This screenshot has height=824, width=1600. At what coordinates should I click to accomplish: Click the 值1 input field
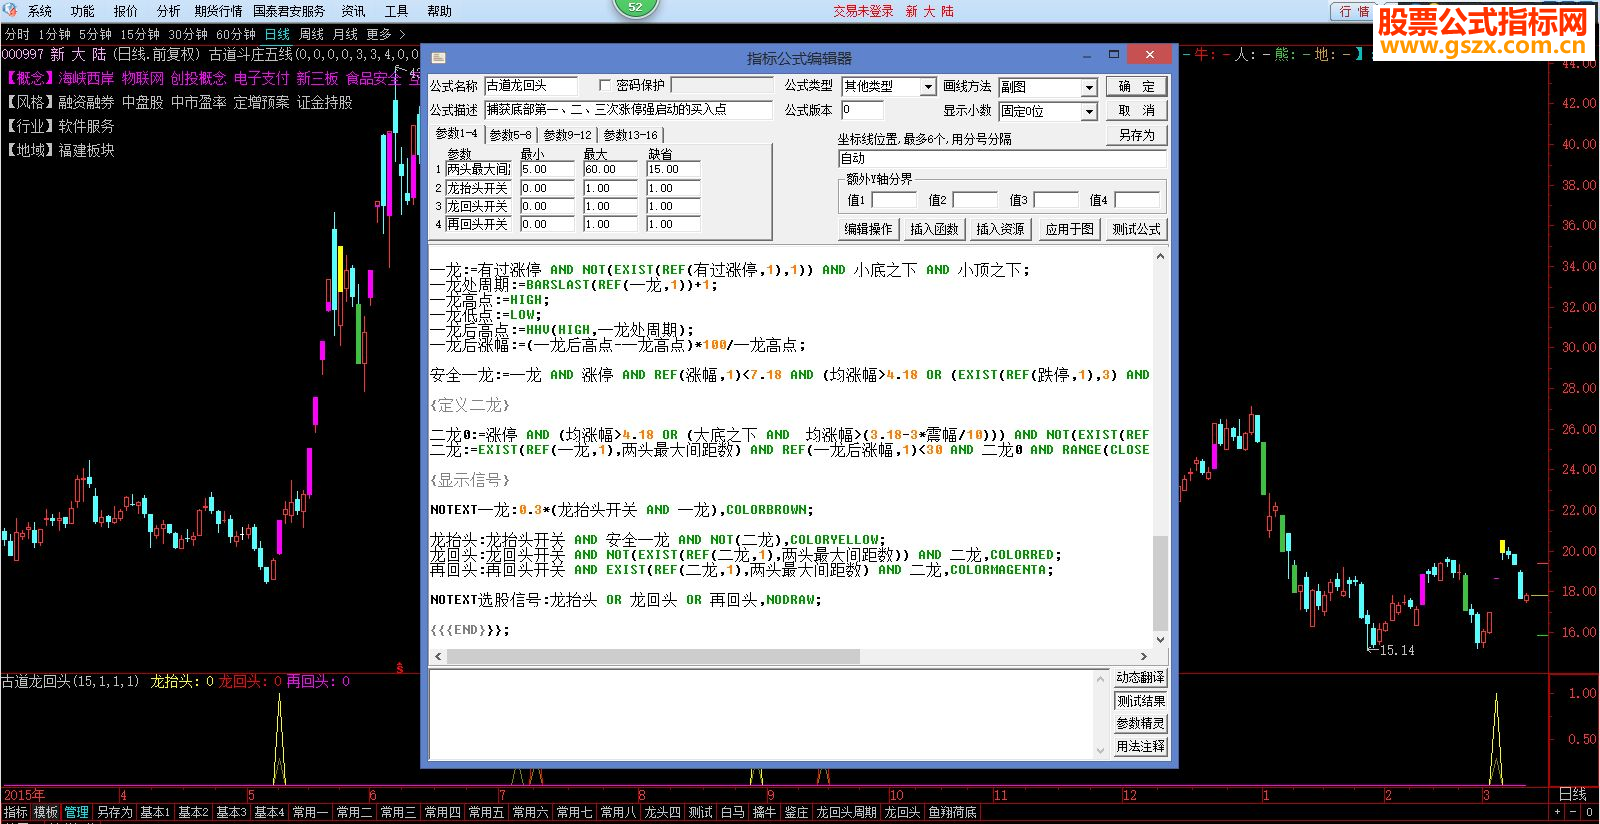893,200
